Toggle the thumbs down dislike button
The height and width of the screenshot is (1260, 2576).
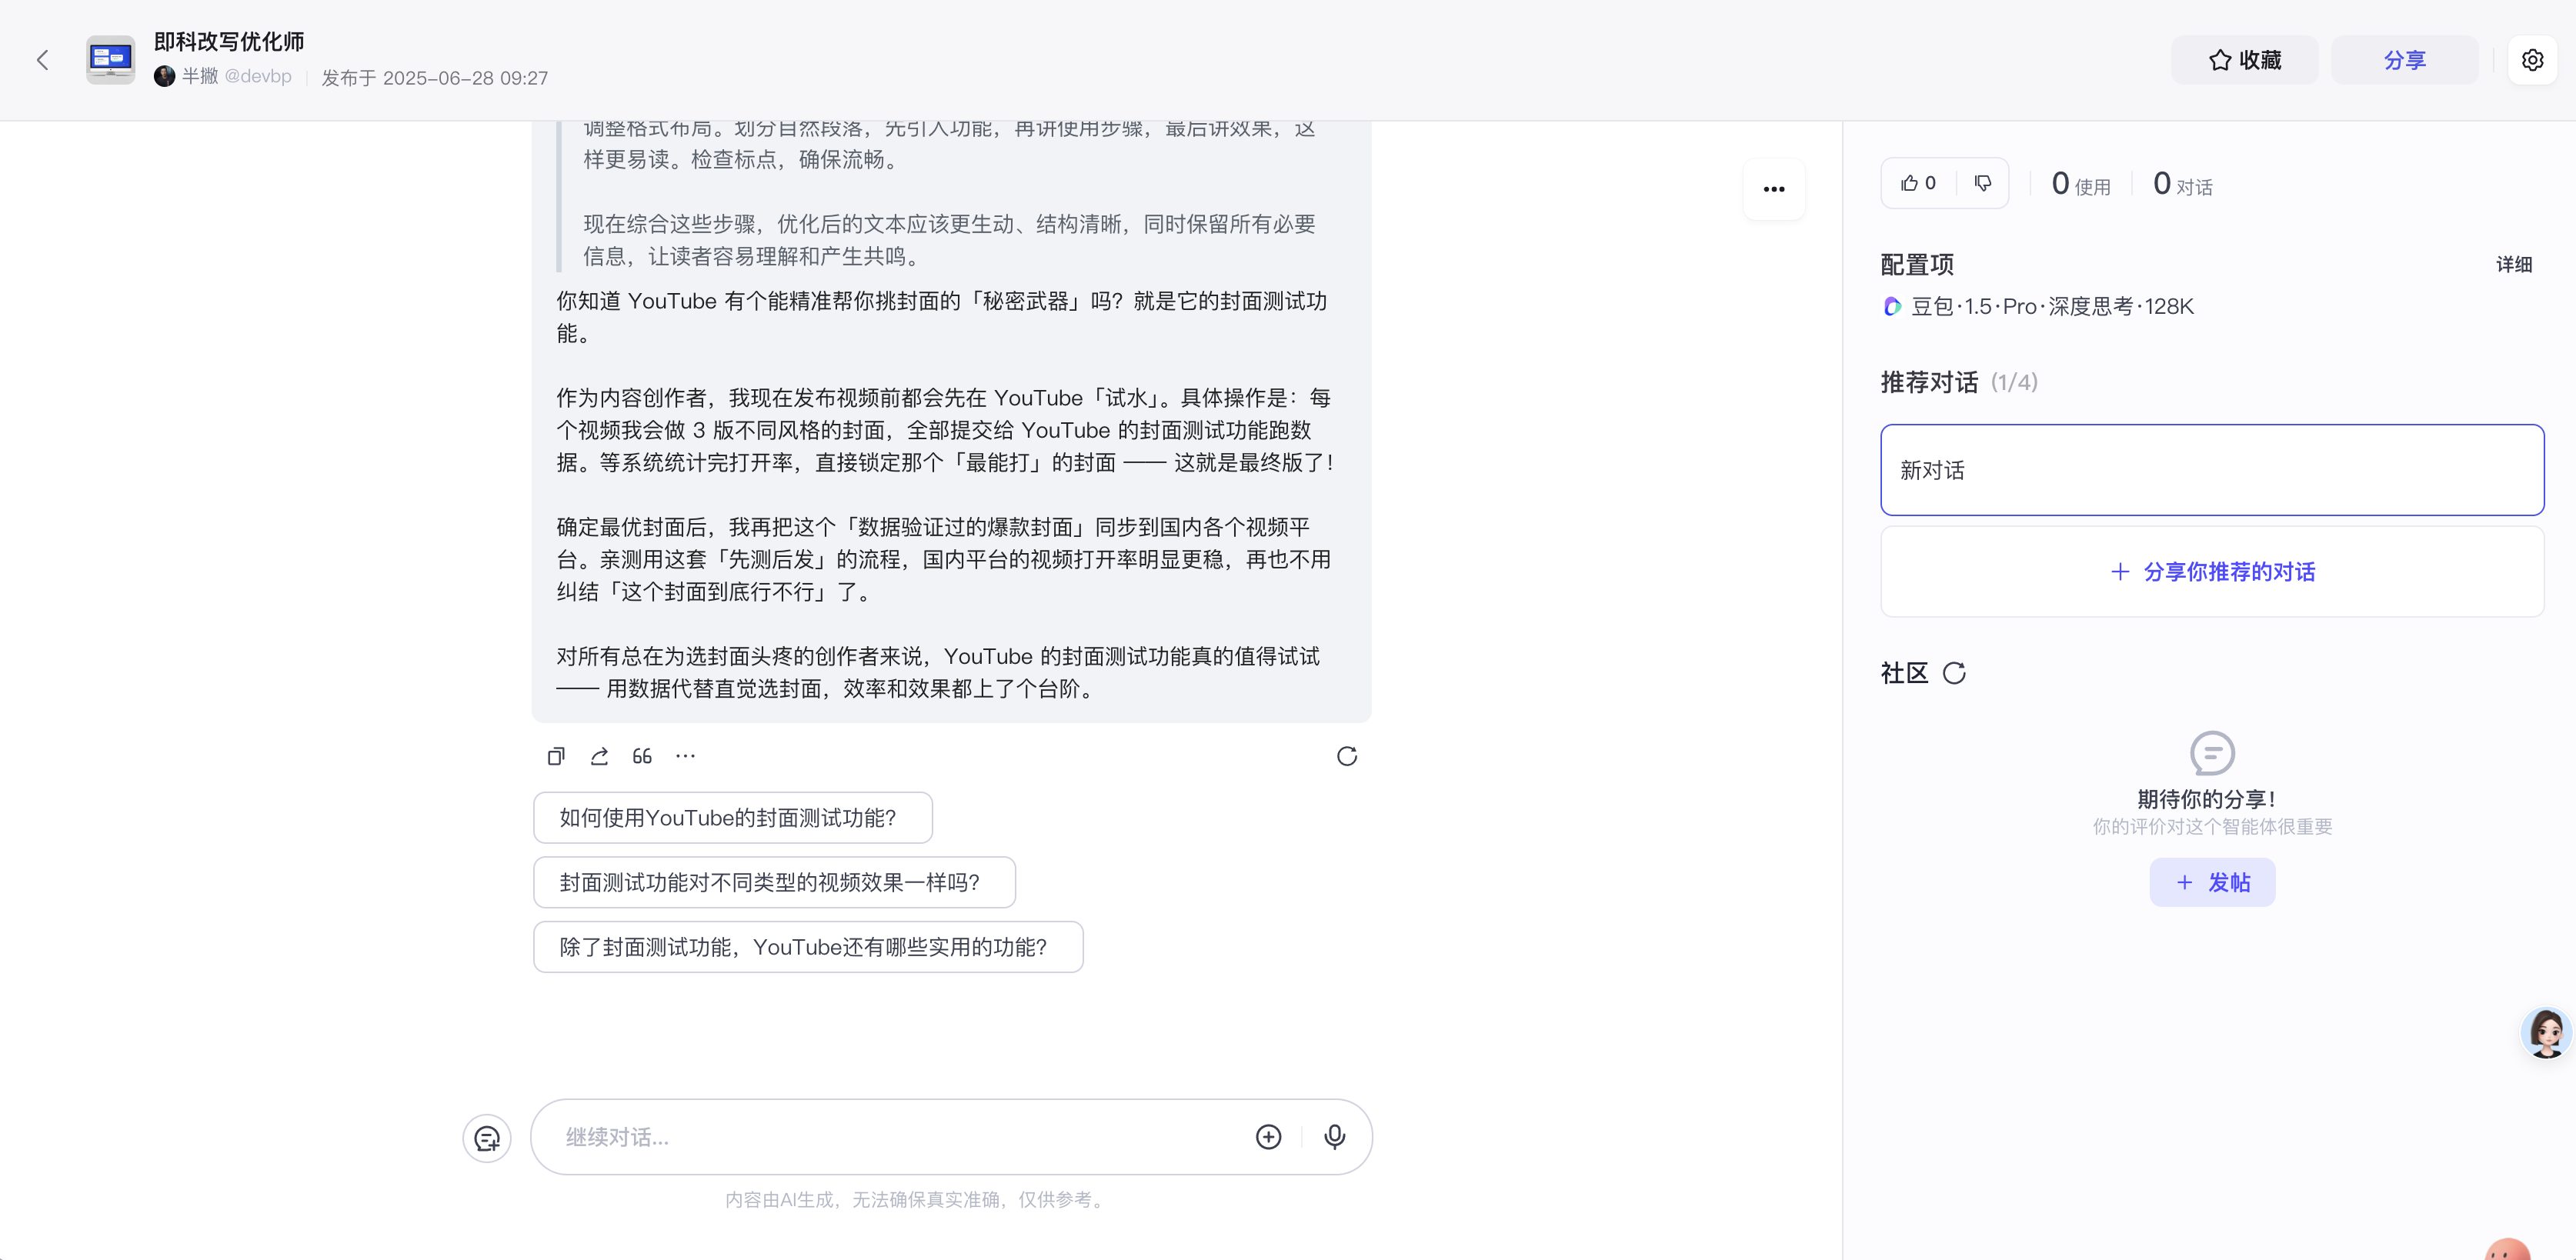[x=1982, y=183]
